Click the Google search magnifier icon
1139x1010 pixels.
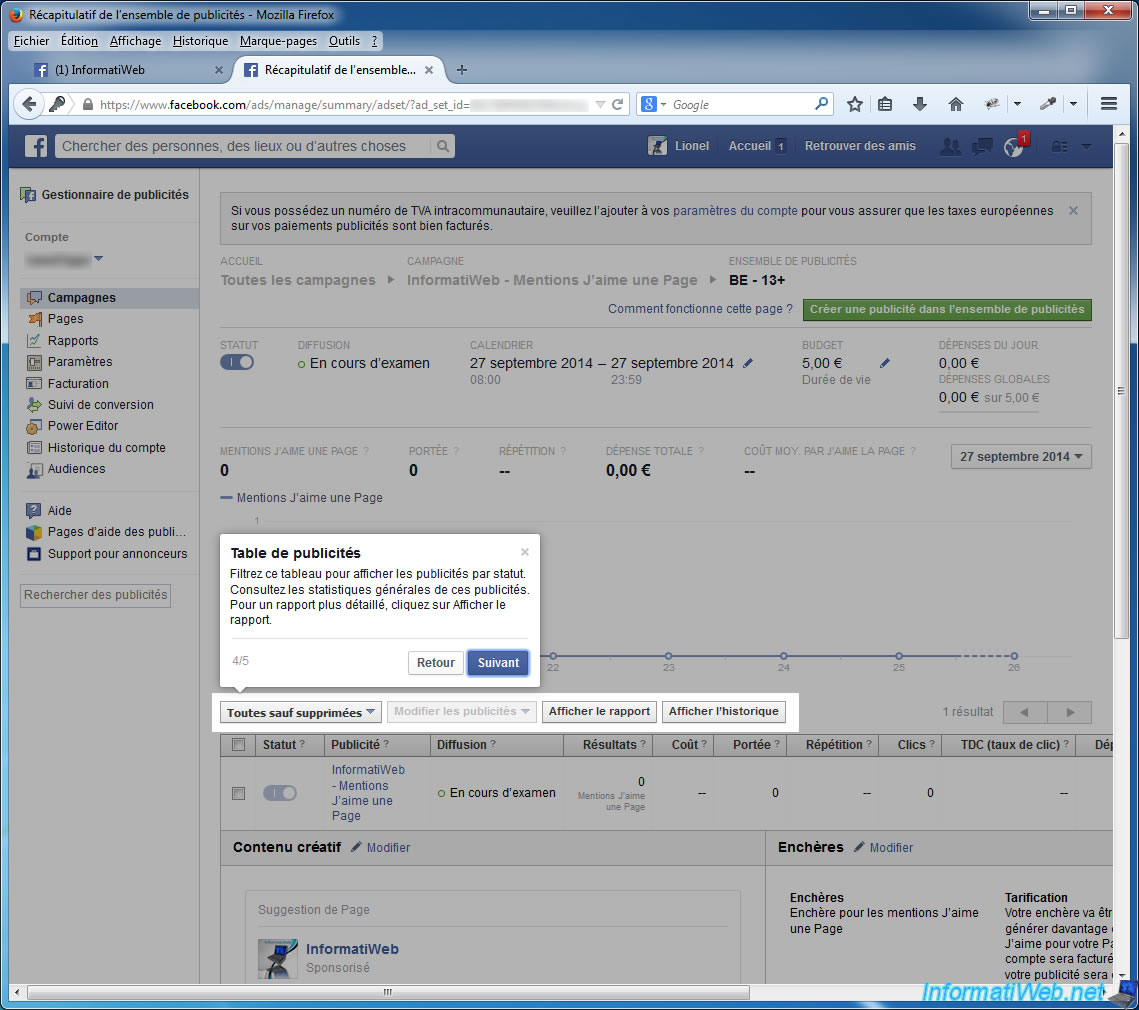(x=822, y=104)
